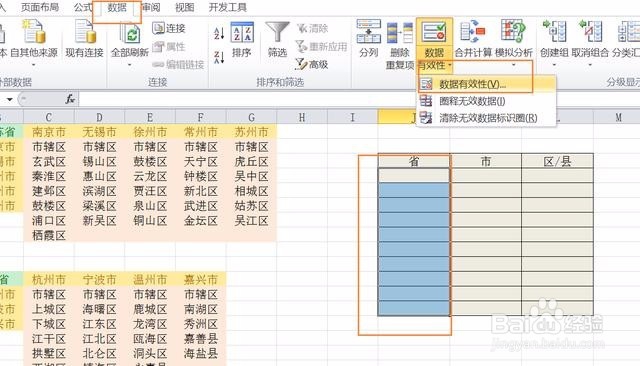Click the 嘉兴市 header cell
This screenshot has height=366, width=640.
[200, 280]
